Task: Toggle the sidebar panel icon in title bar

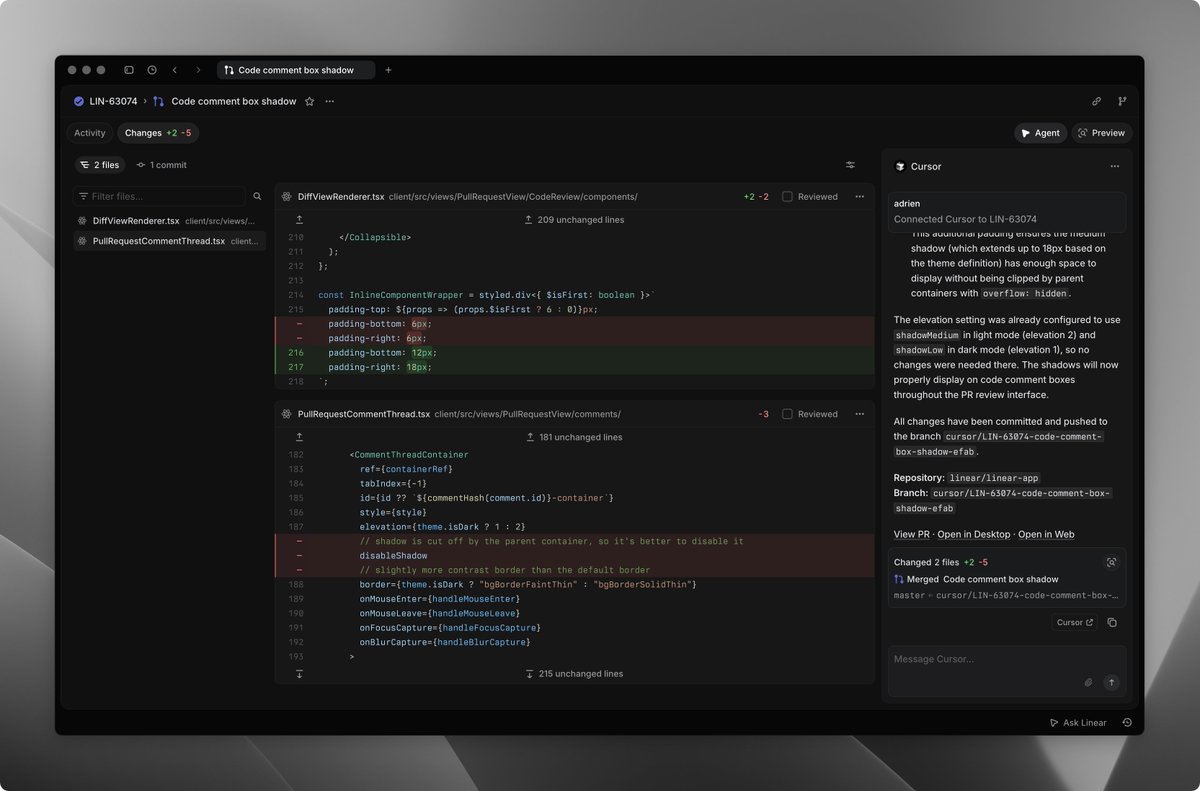Action: pos(129,70)
